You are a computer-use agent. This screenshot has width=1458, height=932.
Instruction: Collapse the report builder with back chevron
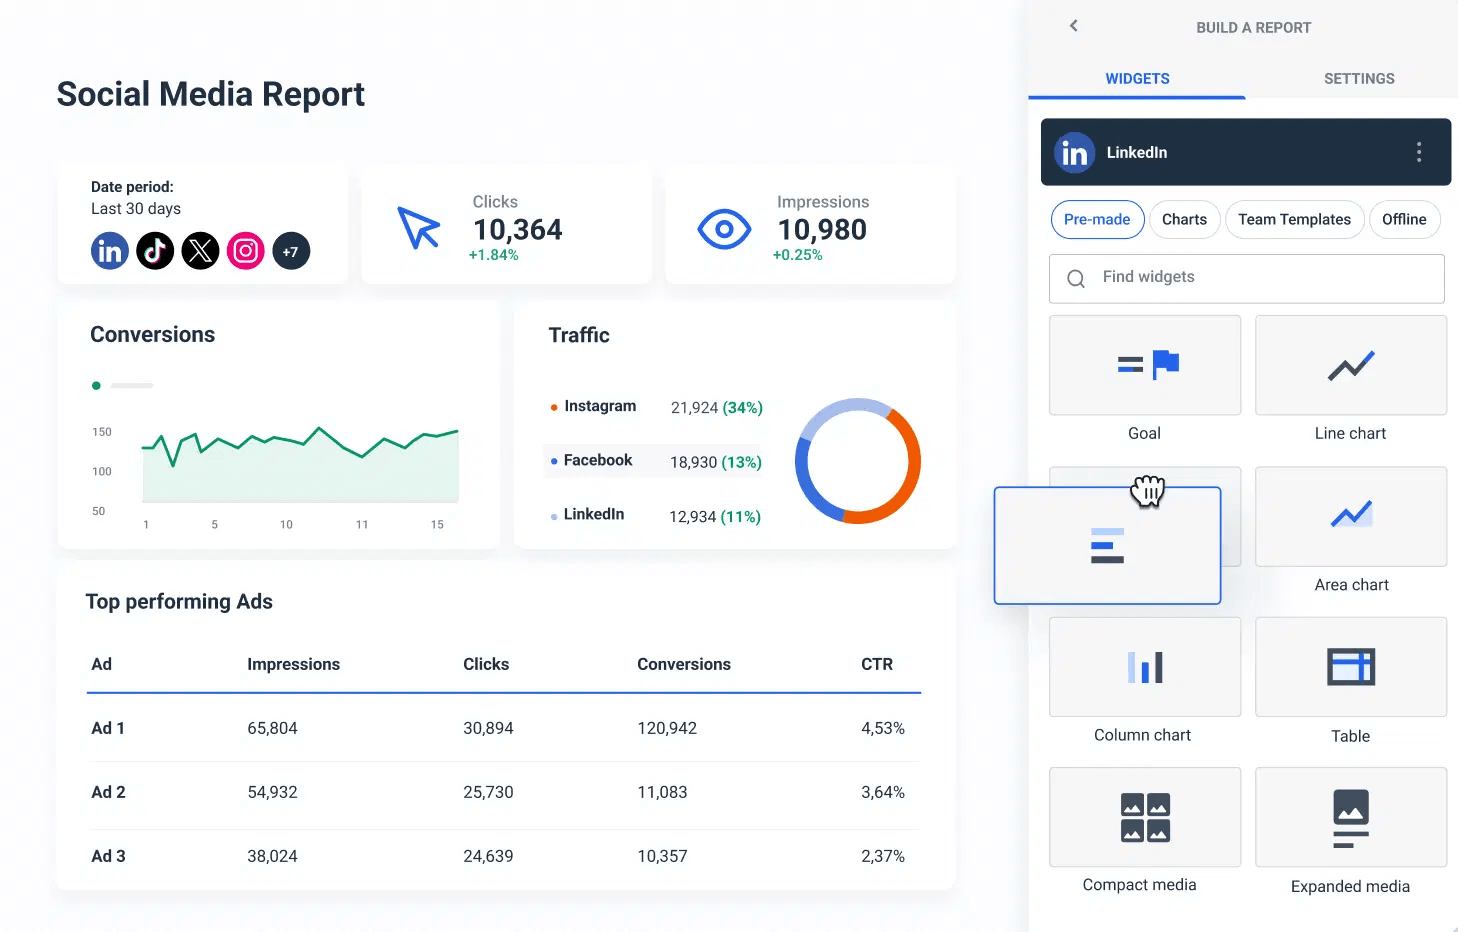1073,27
